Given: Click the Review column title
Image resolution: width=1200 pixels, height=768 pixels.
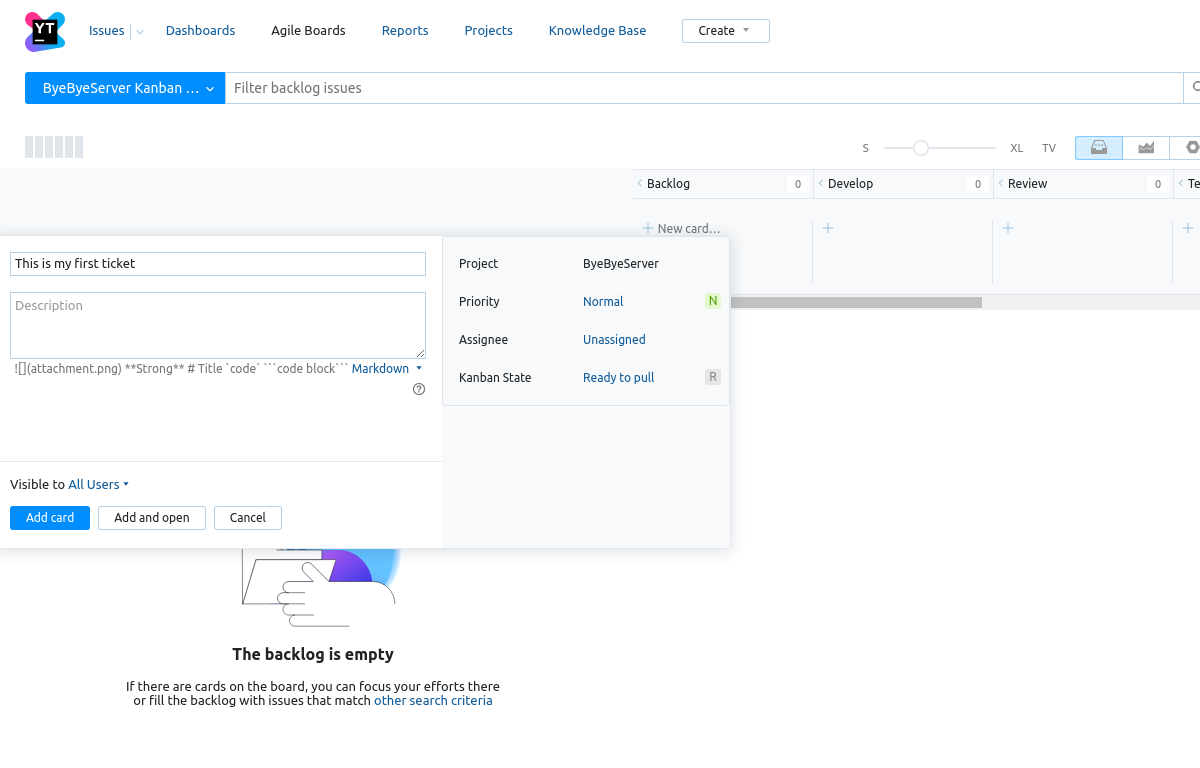Looking at the screenshot, I should click(x=1028, y=184).
